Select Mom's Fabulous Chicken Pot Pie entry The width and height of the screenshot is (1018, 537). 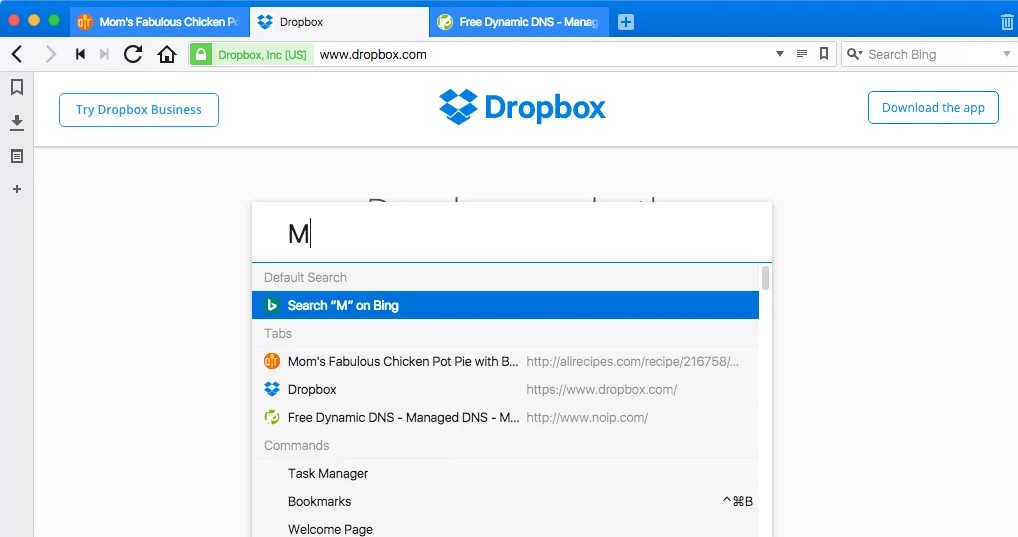pos(505,361)
